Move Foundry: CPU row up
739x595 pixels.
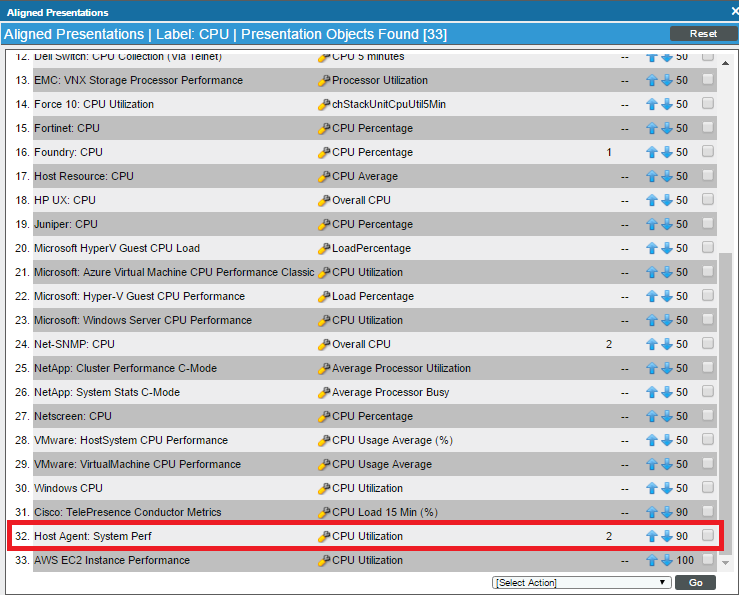coord(651,152)
